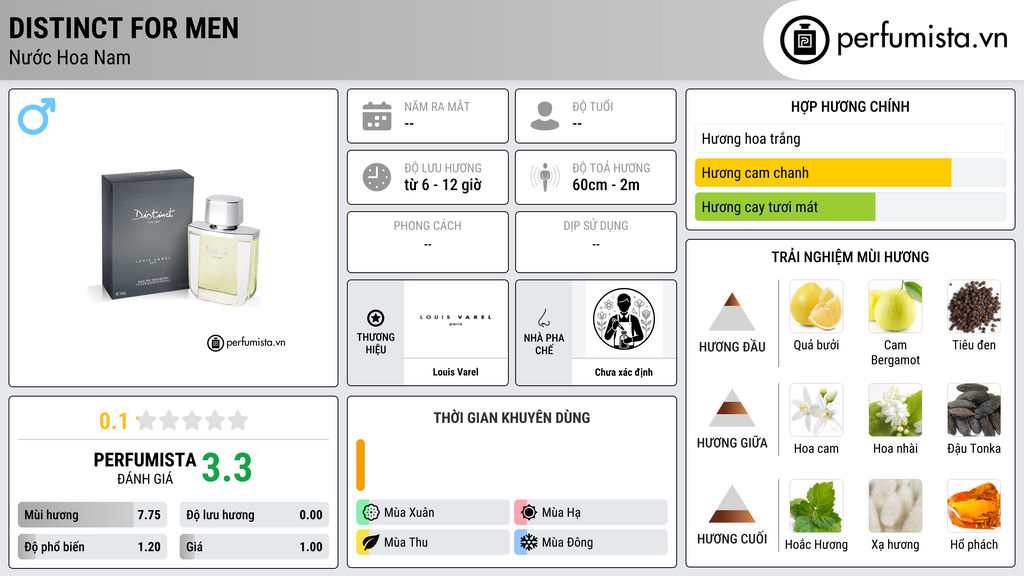Click the DISTINCT FOR MEN title
The width and height of the screenshot is (1024, 576).
(123, 28)
